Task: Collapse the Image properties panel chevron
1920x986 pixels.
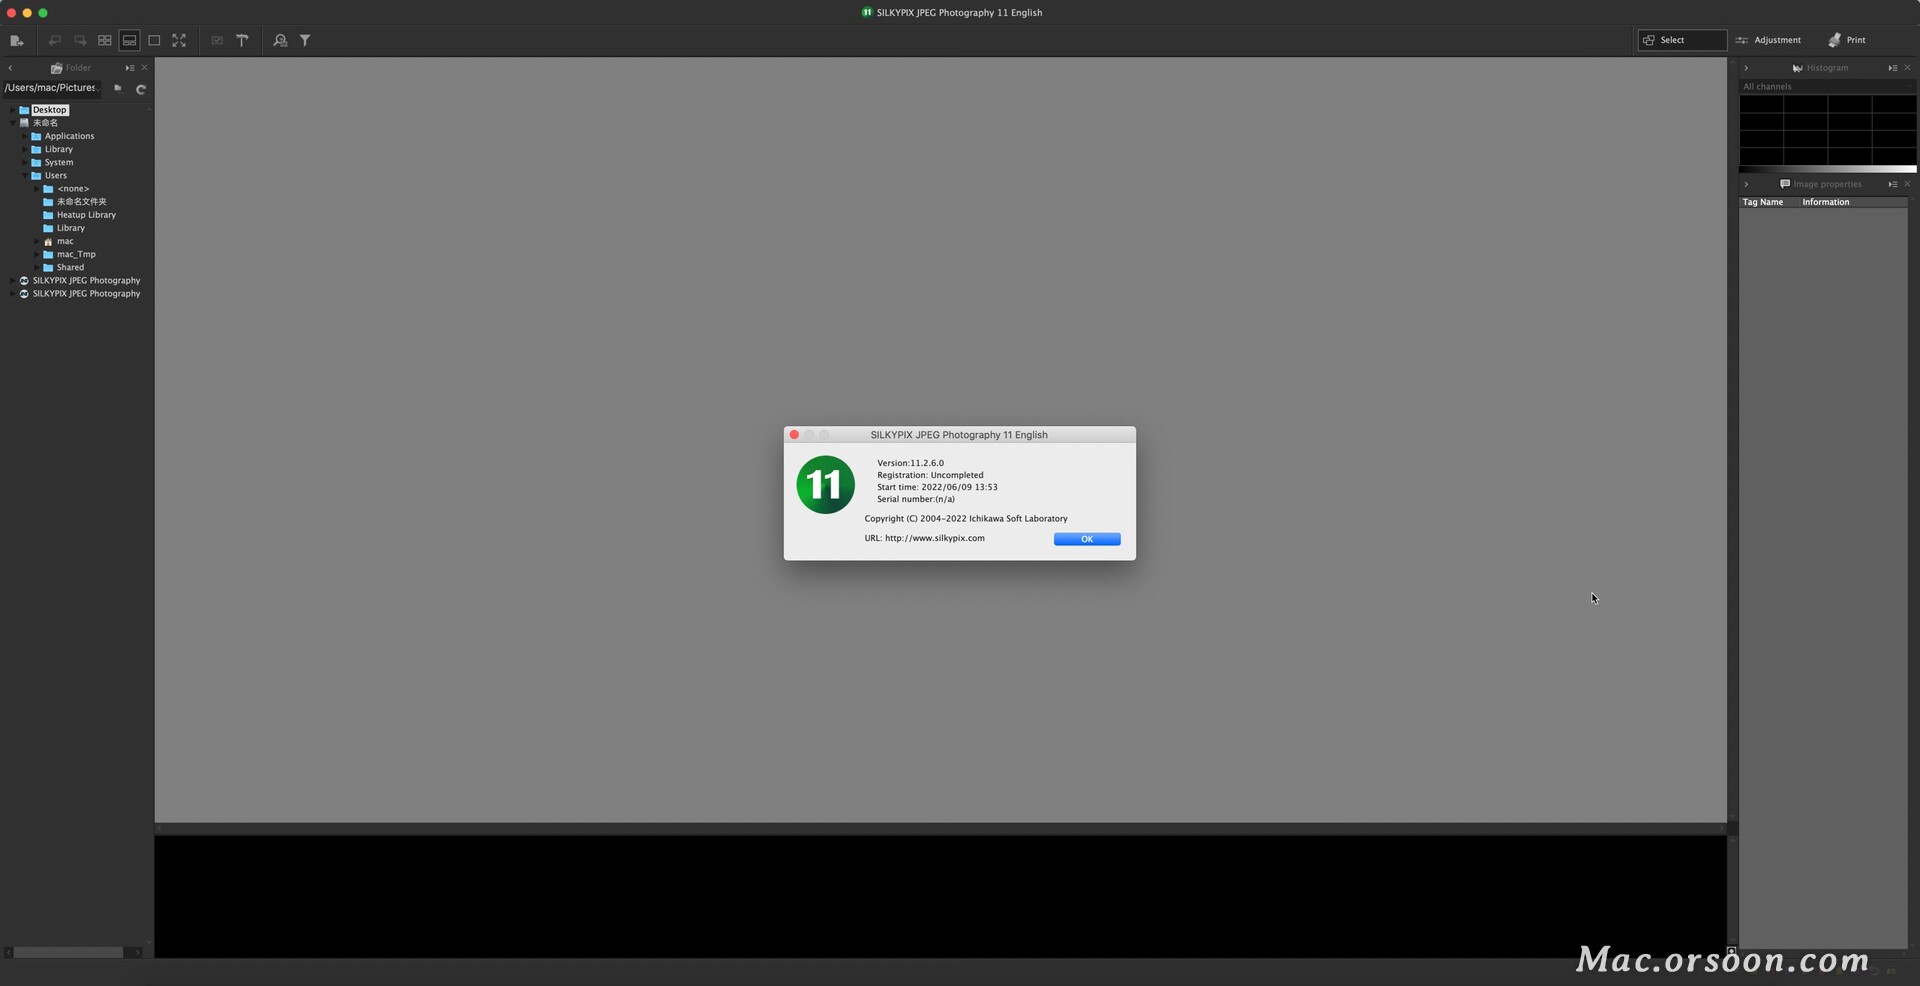Action: coord(1746,184)
